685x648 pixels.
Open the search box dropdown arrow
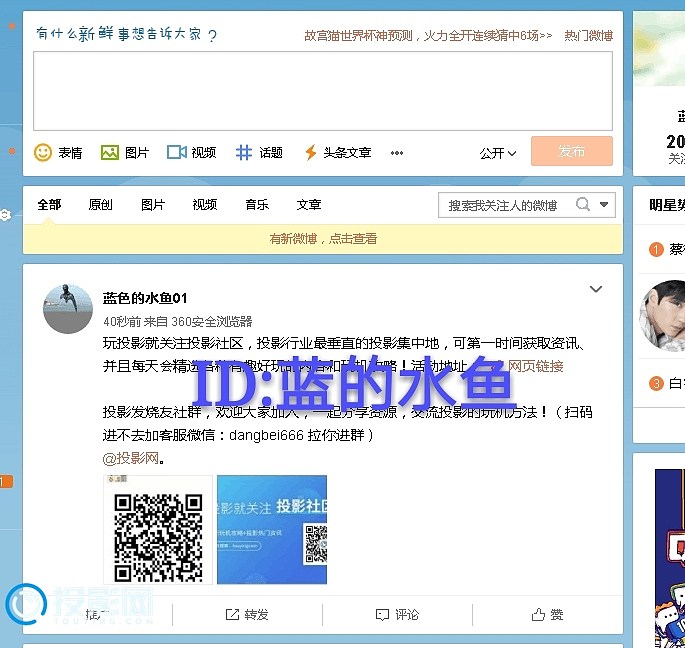pos(604,204)
